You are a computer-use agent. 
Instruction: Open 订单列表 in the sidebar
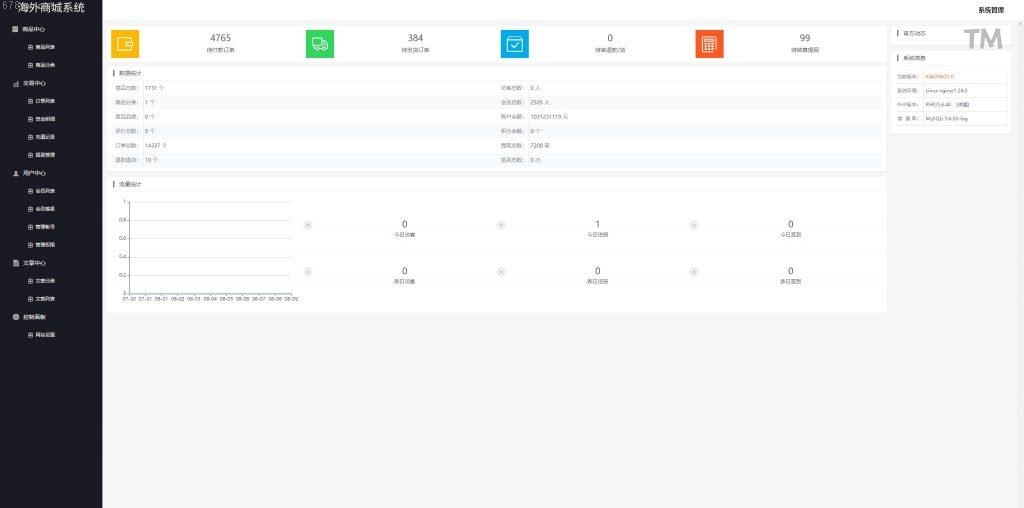46,101
